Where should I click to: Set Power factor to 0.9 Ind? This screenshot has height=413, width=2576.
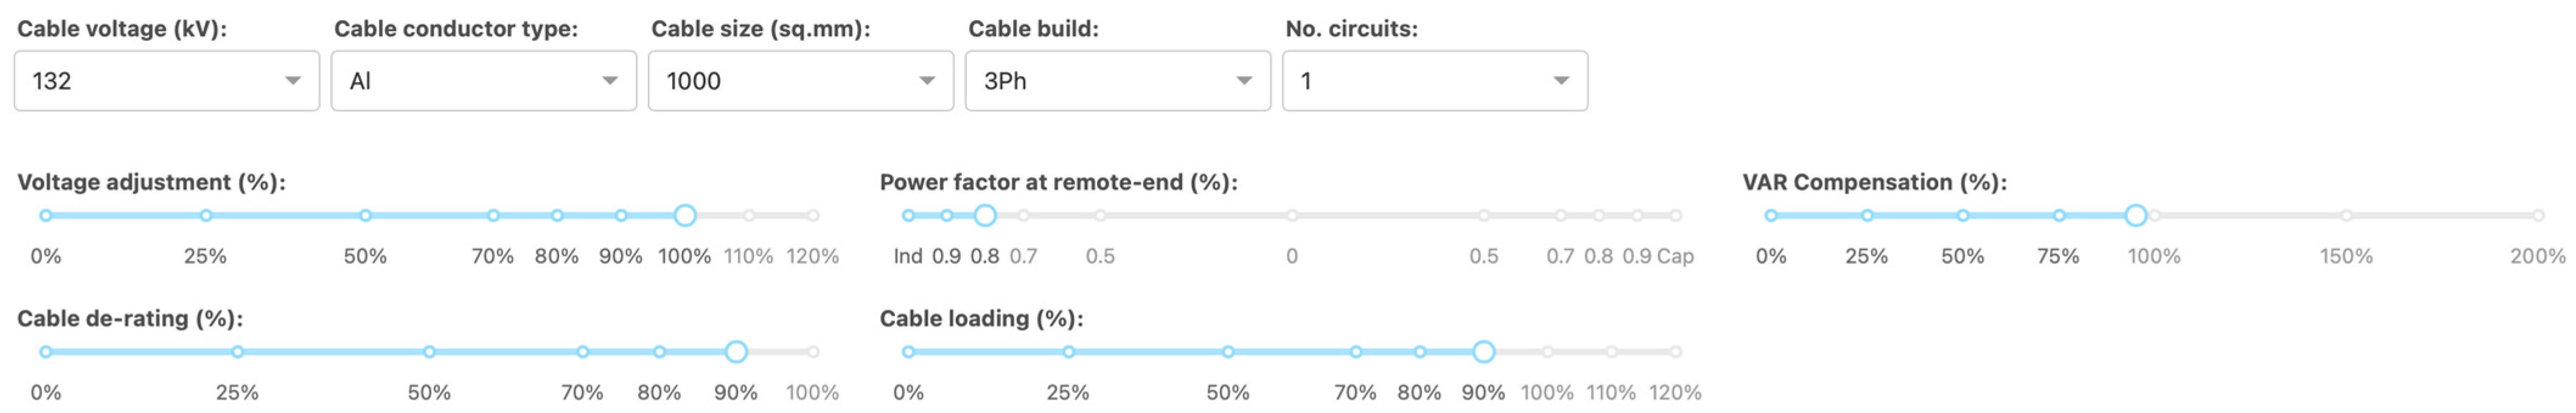[946, 215]
